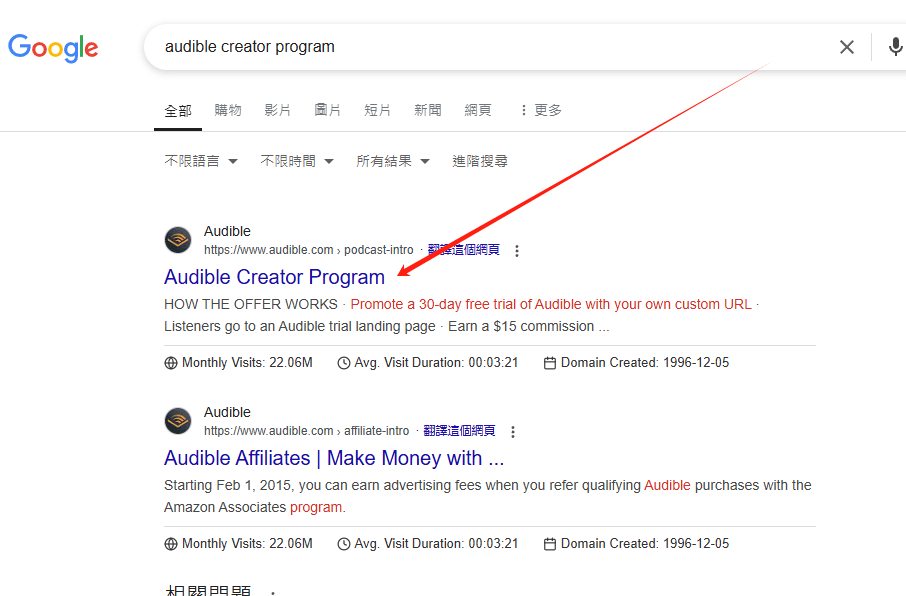The width and height of the screenshot is (906, 596).
Task: Click the audible.com affiliate-intro URL
Action: point(306,431)
